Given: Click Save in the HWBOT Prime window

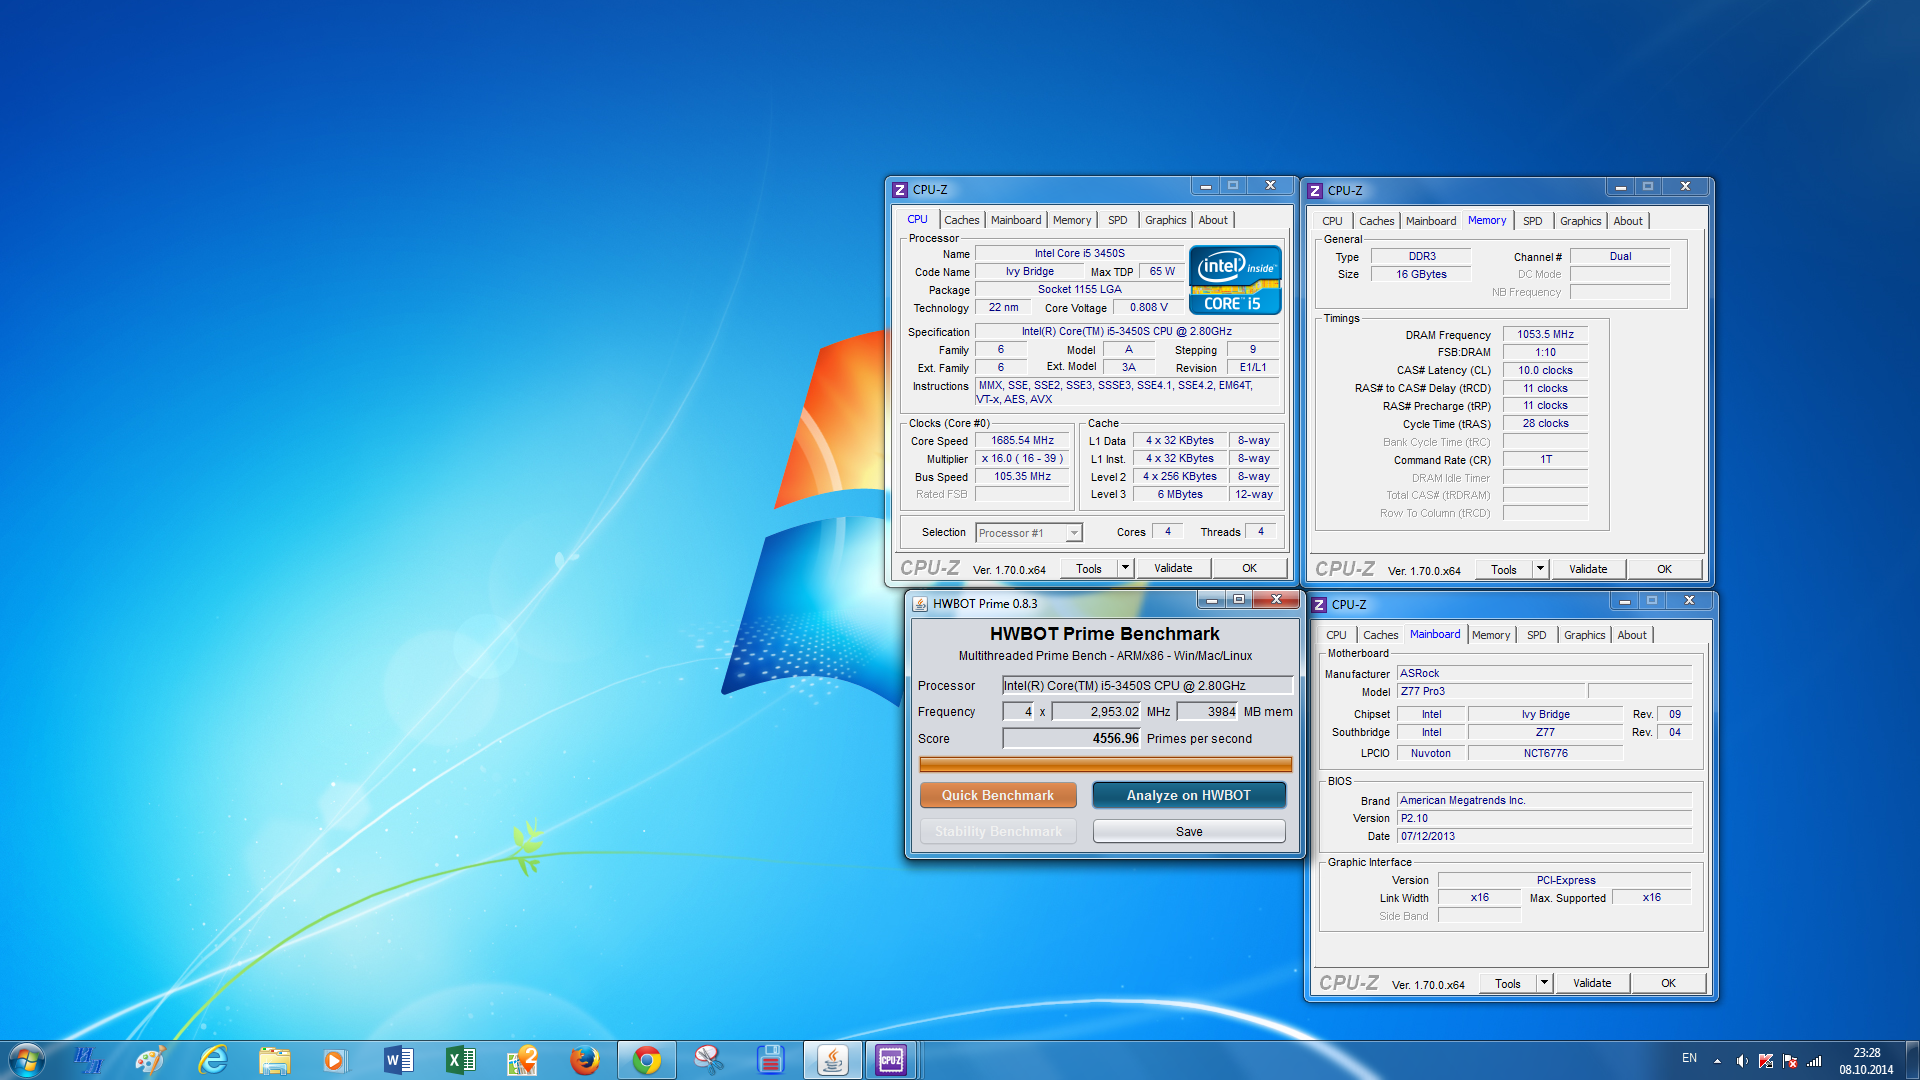Looking at the screenshot, I should [1189, 831].
